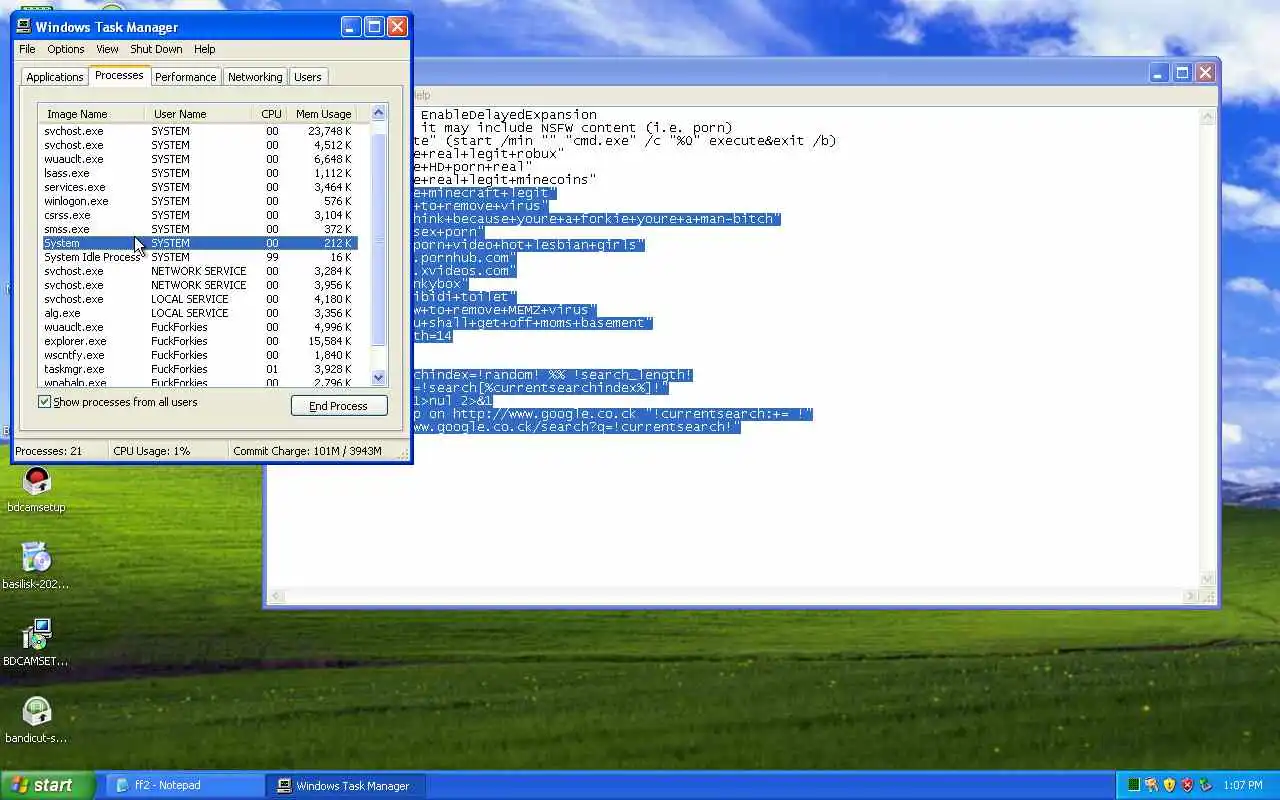Image resolution: width=1280 pixels, height=800 pixels.
Task: Sort processes by the Image Name column
Action: click(x=91, y=114)
